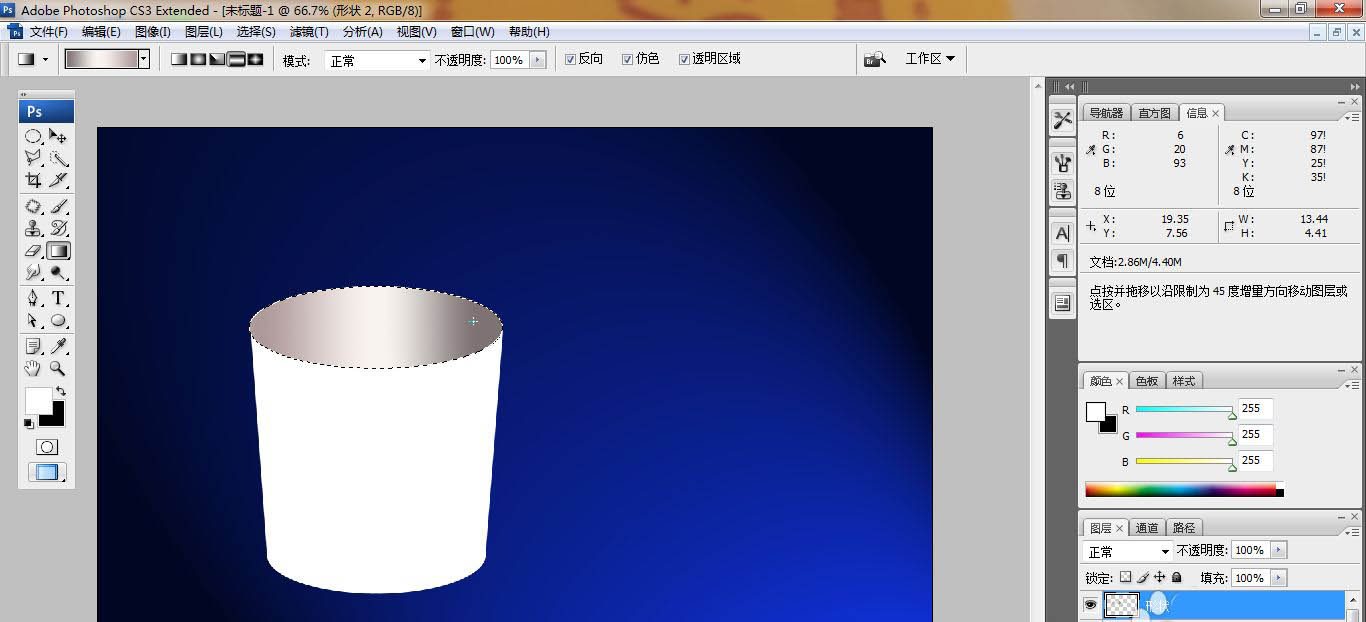Swap foreground and background colors icon

[x=61, y=391]
